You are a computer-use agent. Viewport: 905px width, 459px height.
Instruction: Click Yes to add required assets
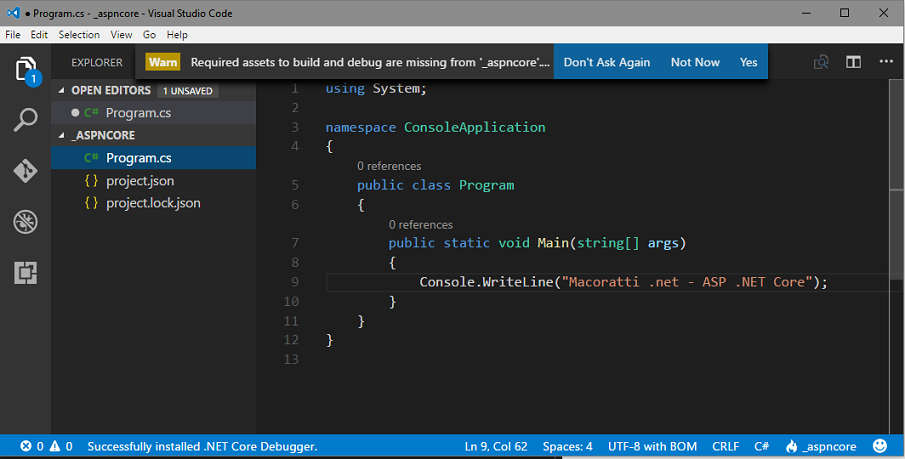[x=749, y=62]
